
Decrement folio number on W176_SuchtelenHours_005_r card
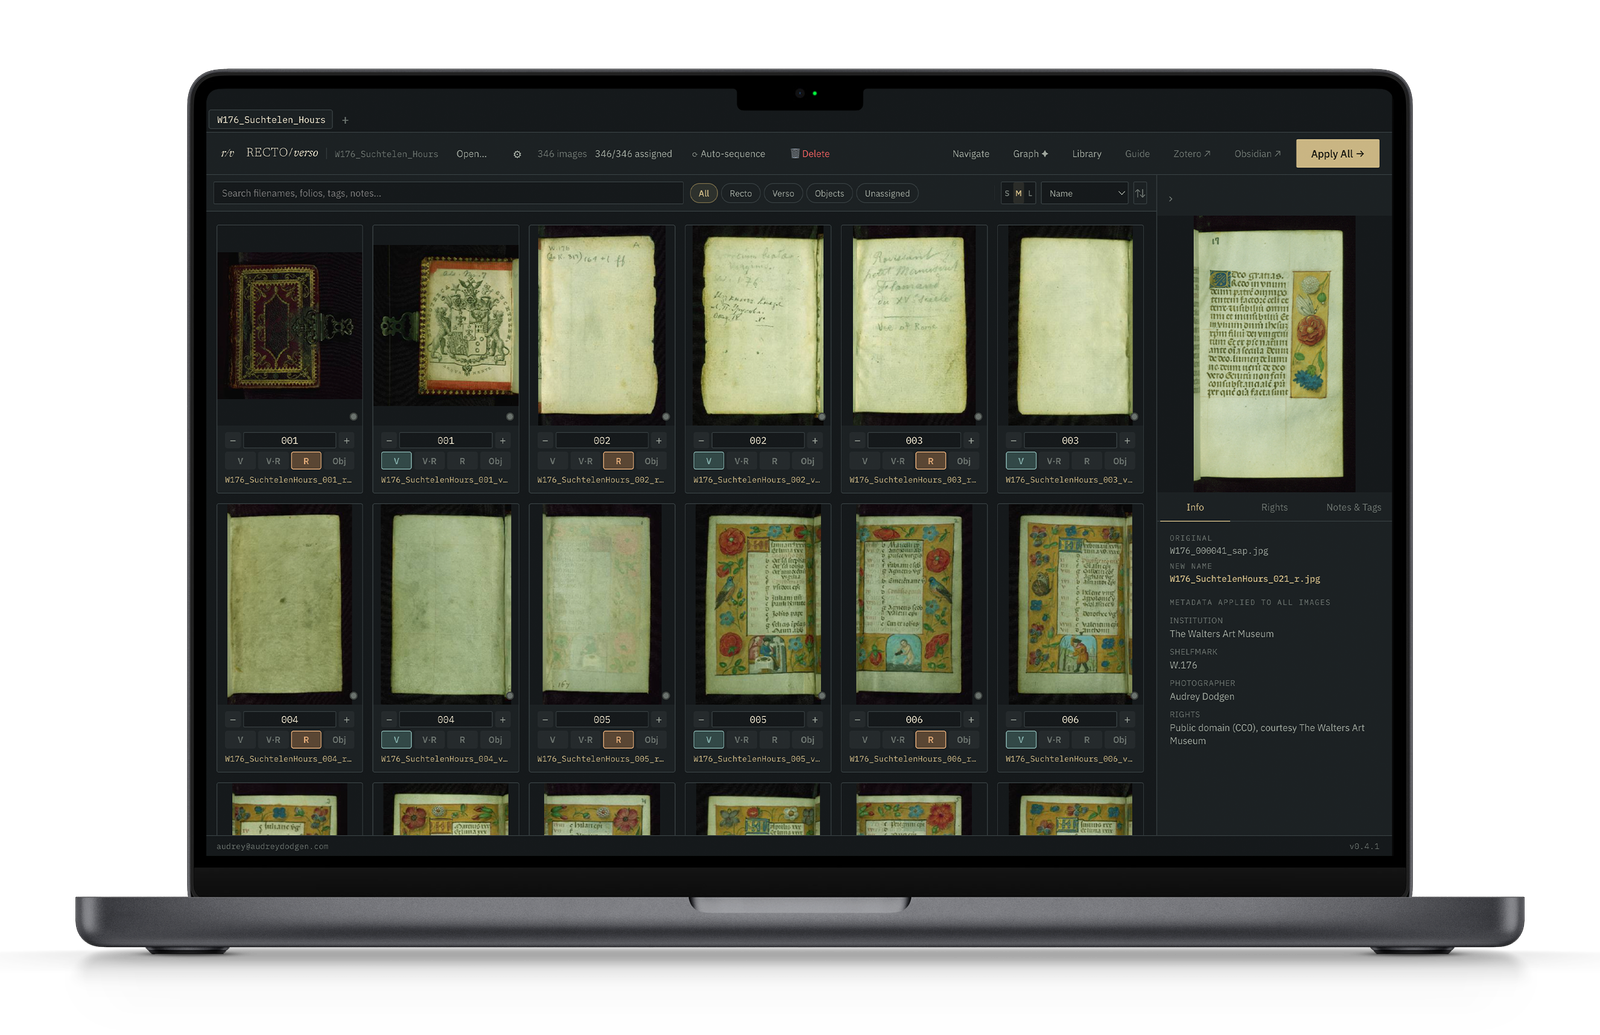545,719
